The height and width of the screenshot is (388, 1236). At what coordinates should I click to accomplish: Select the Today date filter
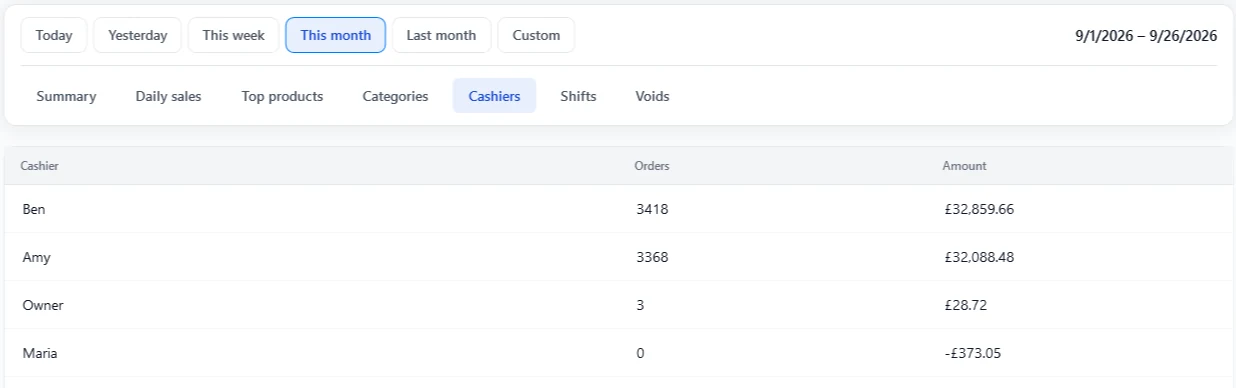tap(54, 35)
